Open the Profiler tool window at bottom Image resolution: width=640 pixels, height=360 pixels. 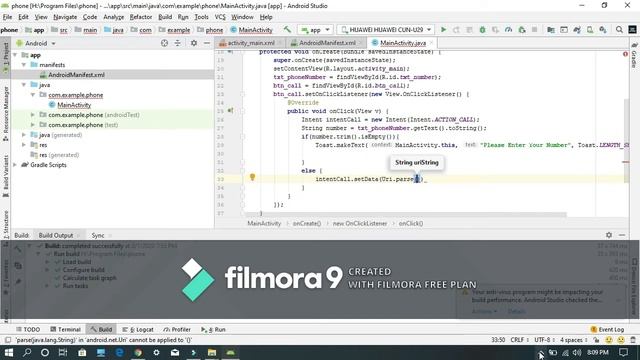pyautogui.click(x=177, y=329)
